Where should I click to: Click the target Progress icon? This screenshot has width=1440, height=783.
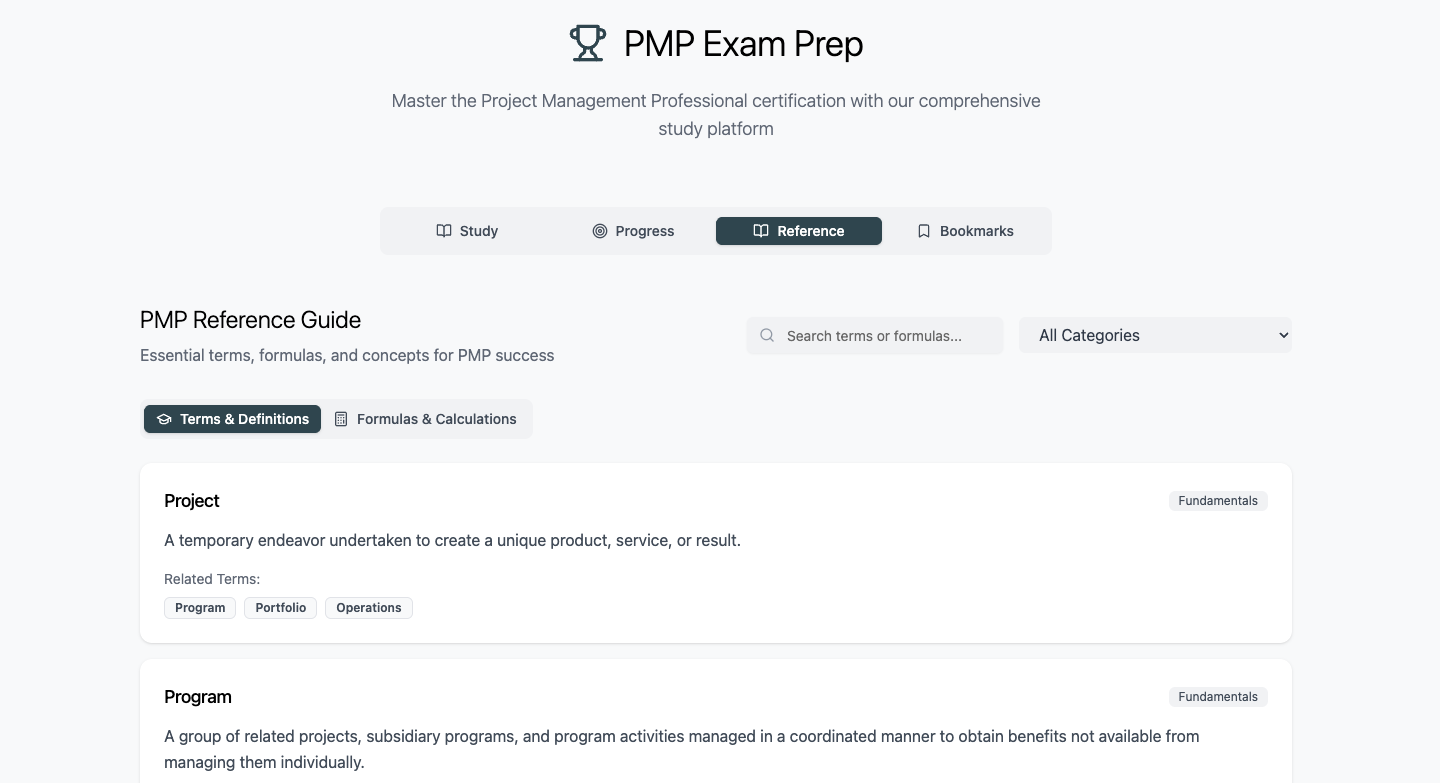coord(600,231)
